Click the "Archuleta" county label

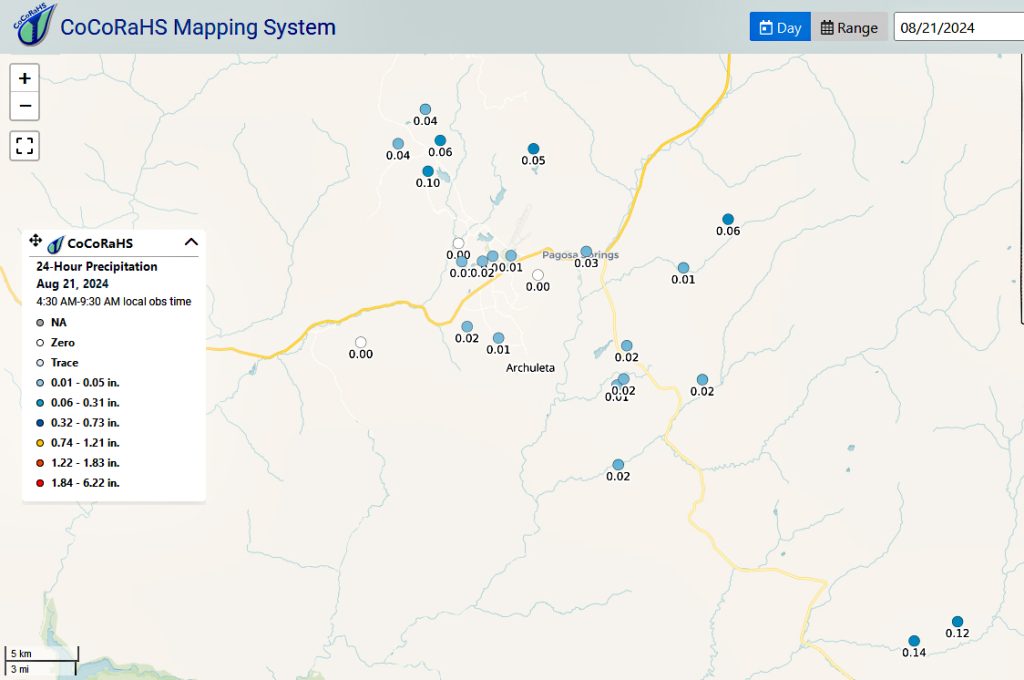pos(530,368)
